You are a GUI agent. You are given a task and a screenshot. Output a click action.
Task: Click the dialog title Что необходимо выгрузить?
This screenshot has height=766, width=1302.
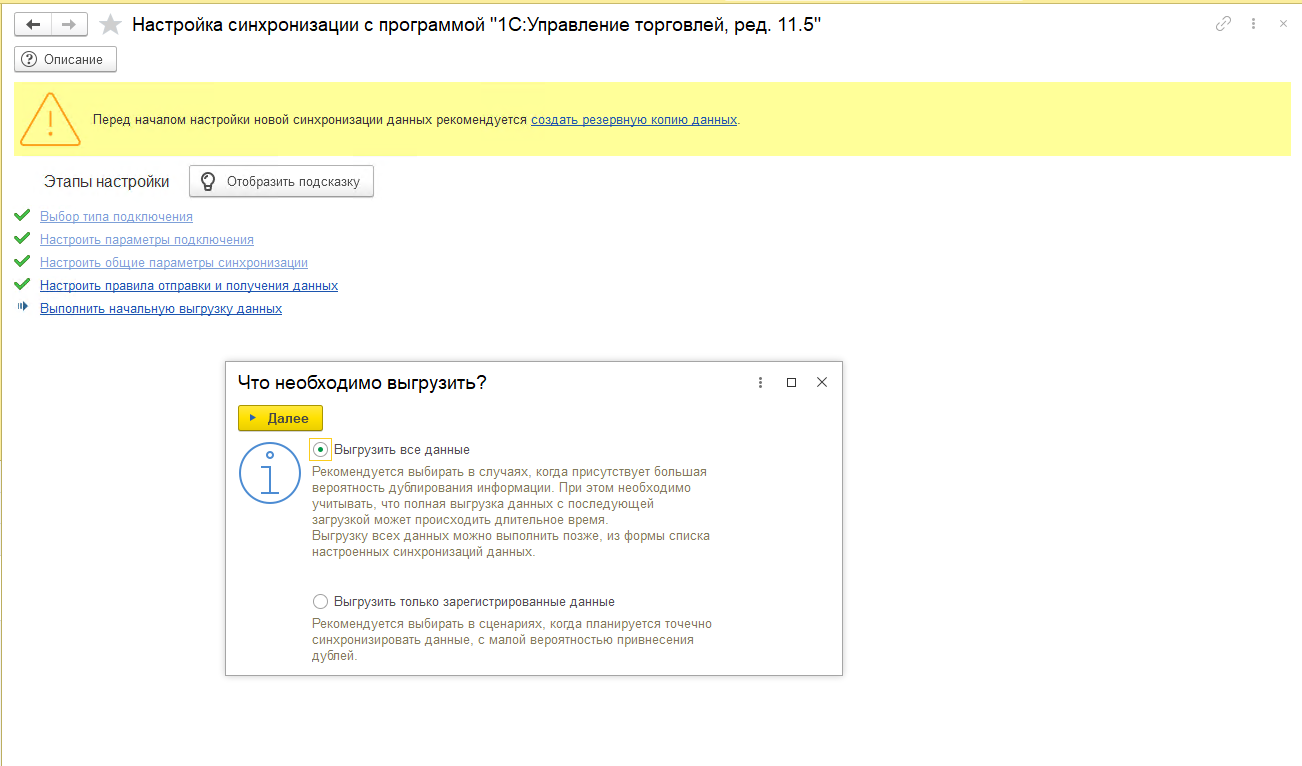pos(362,382)
